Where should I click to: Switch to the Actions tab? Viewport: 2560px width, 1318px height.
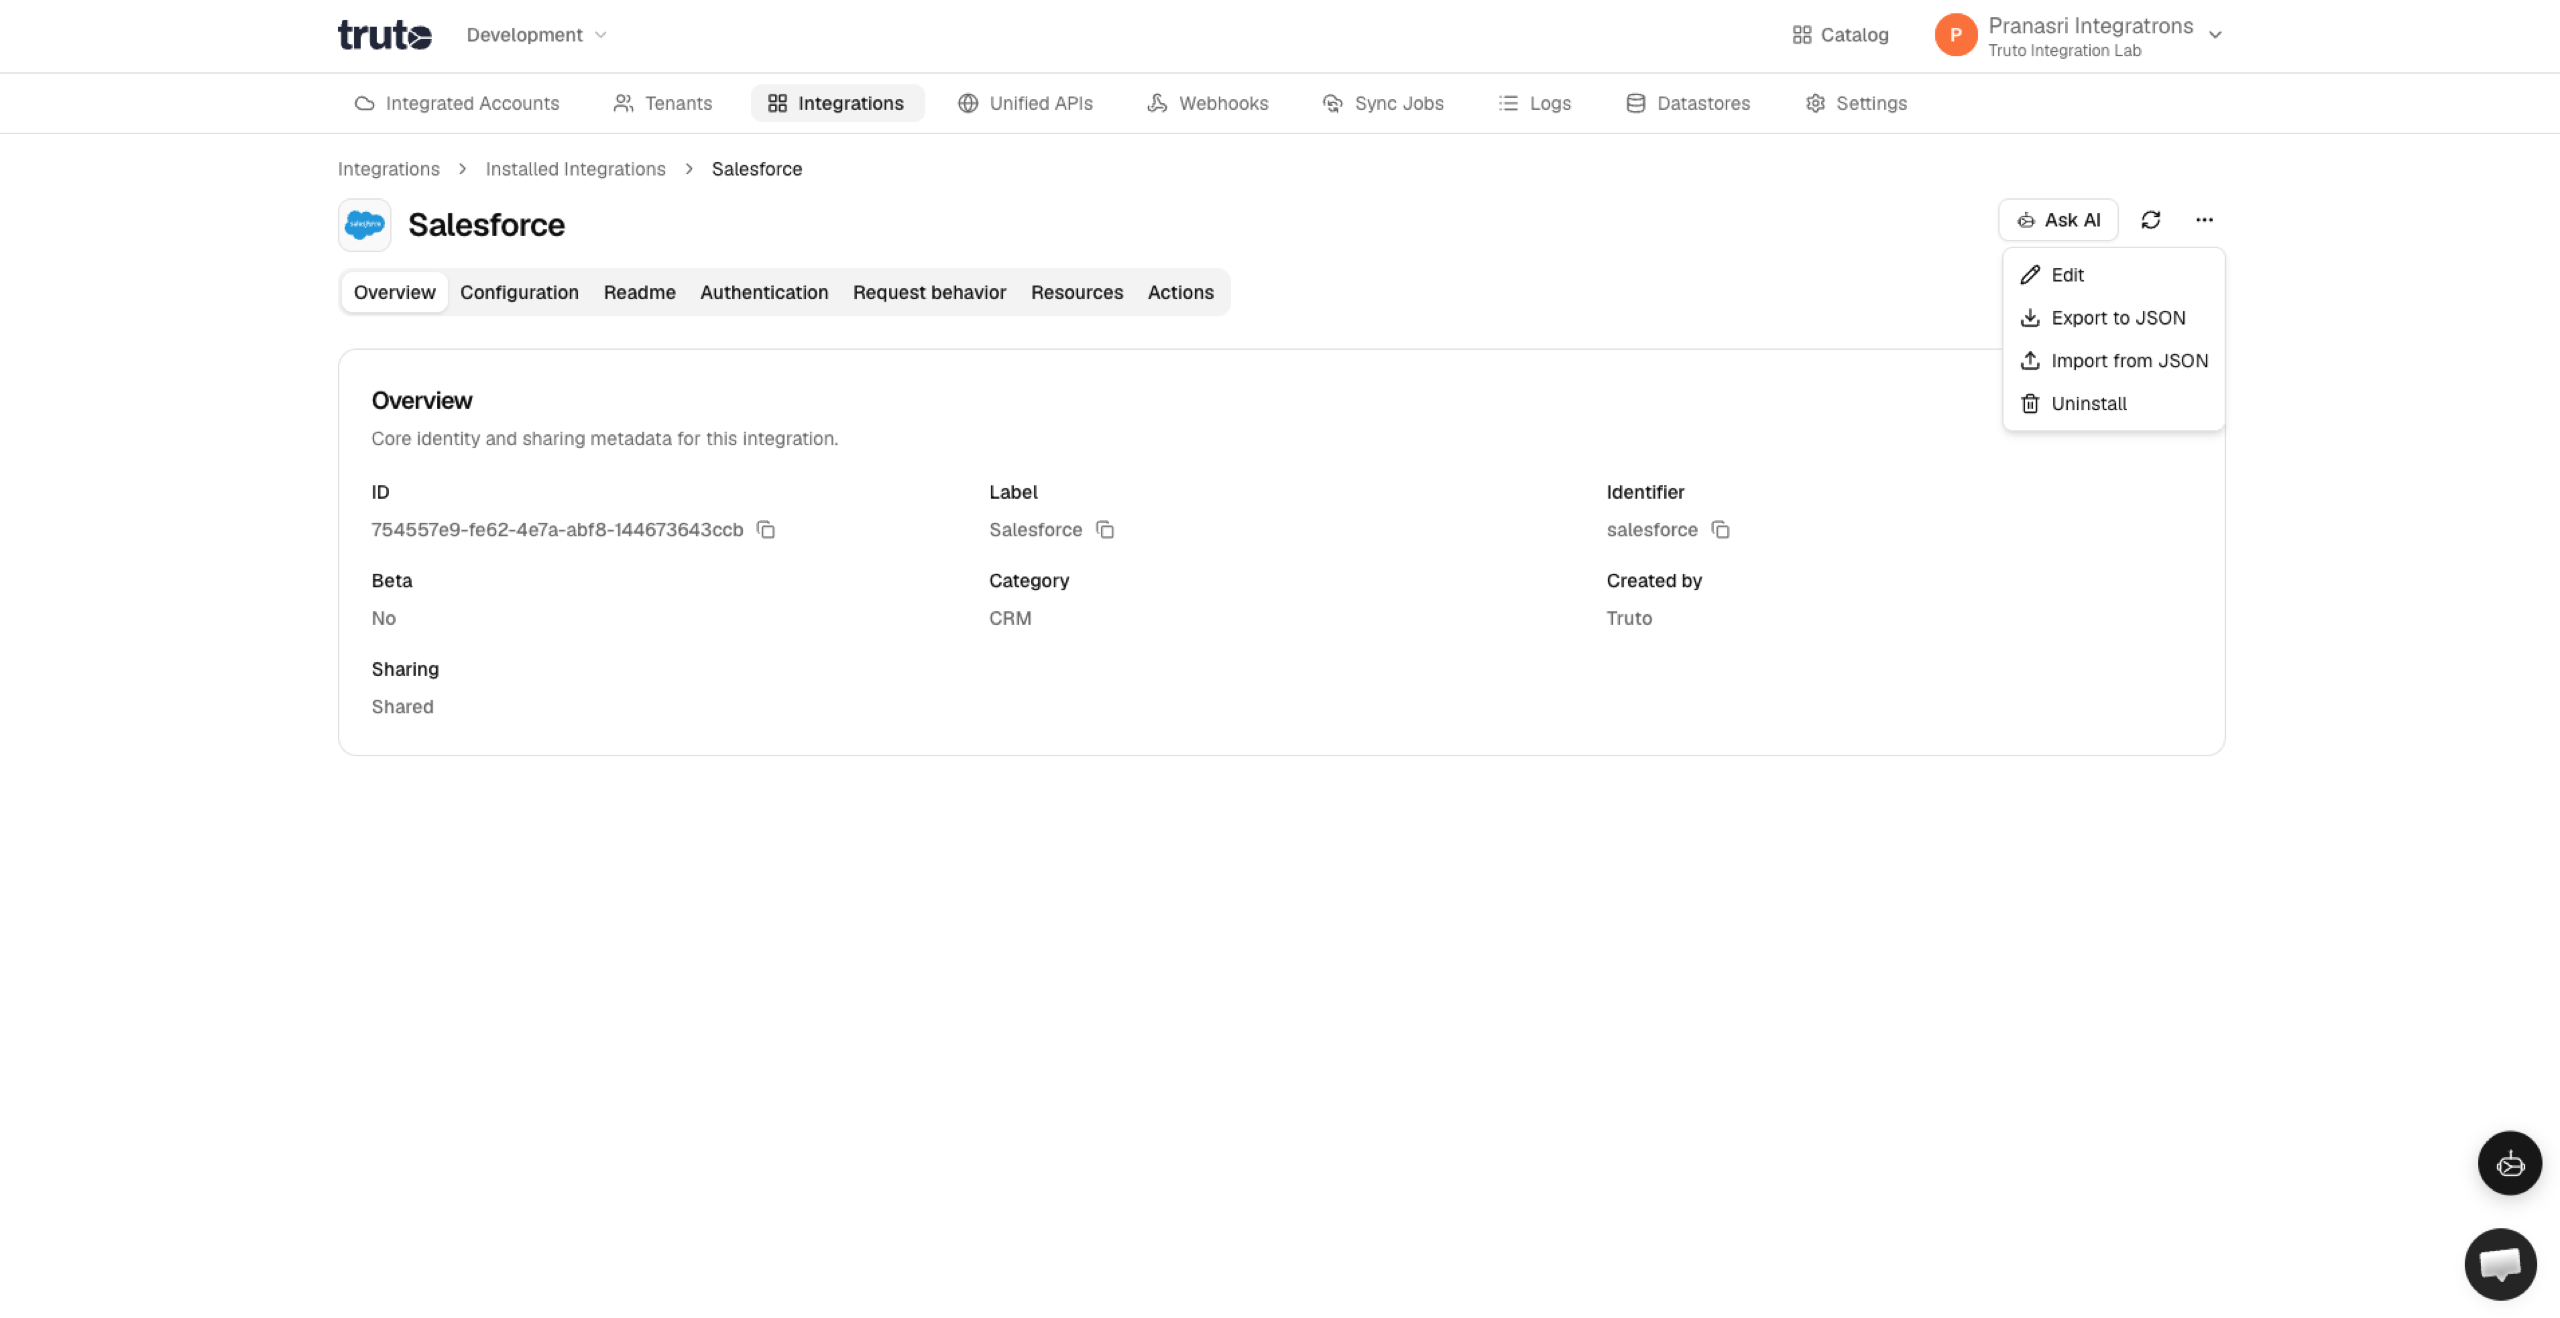pos(1180,292)
